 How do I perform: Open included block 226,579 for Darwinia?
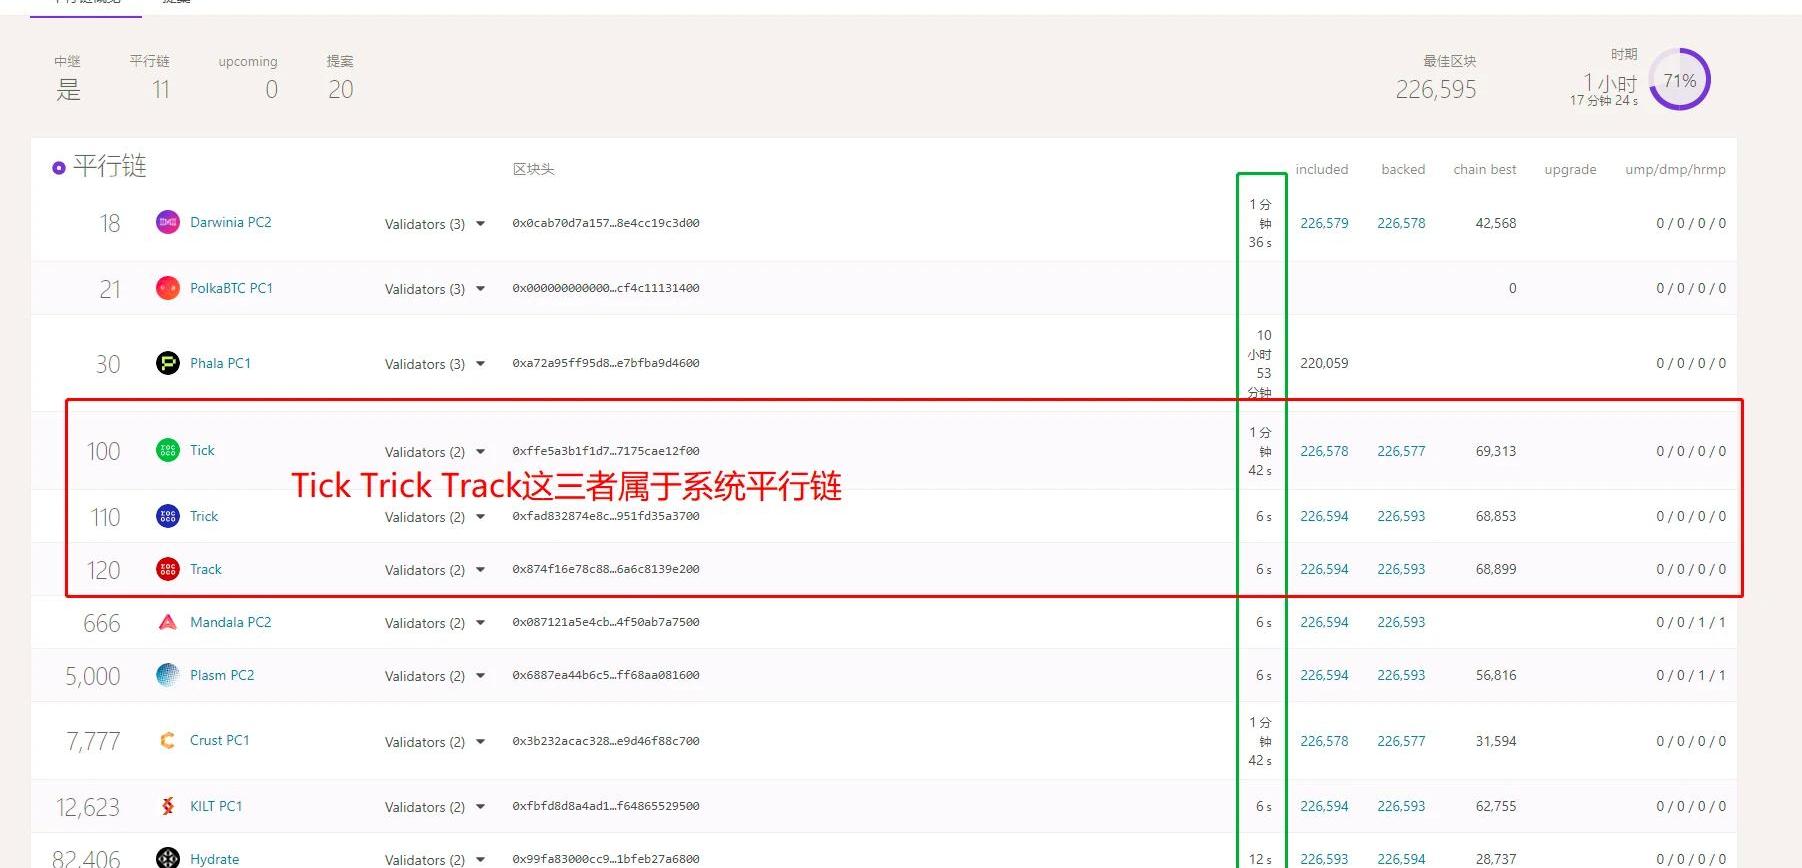coord(1324,223)
